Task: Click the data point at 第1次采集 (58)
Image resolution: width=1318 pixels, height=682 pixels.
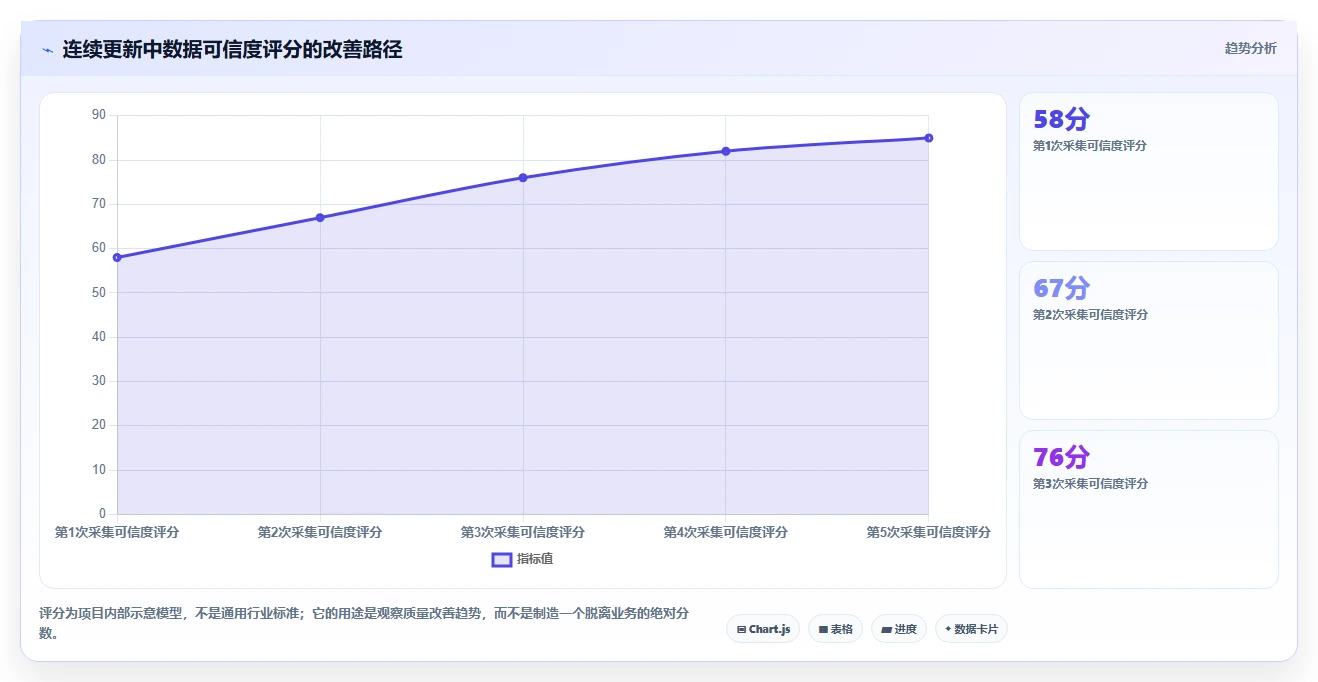Action: 117,257
